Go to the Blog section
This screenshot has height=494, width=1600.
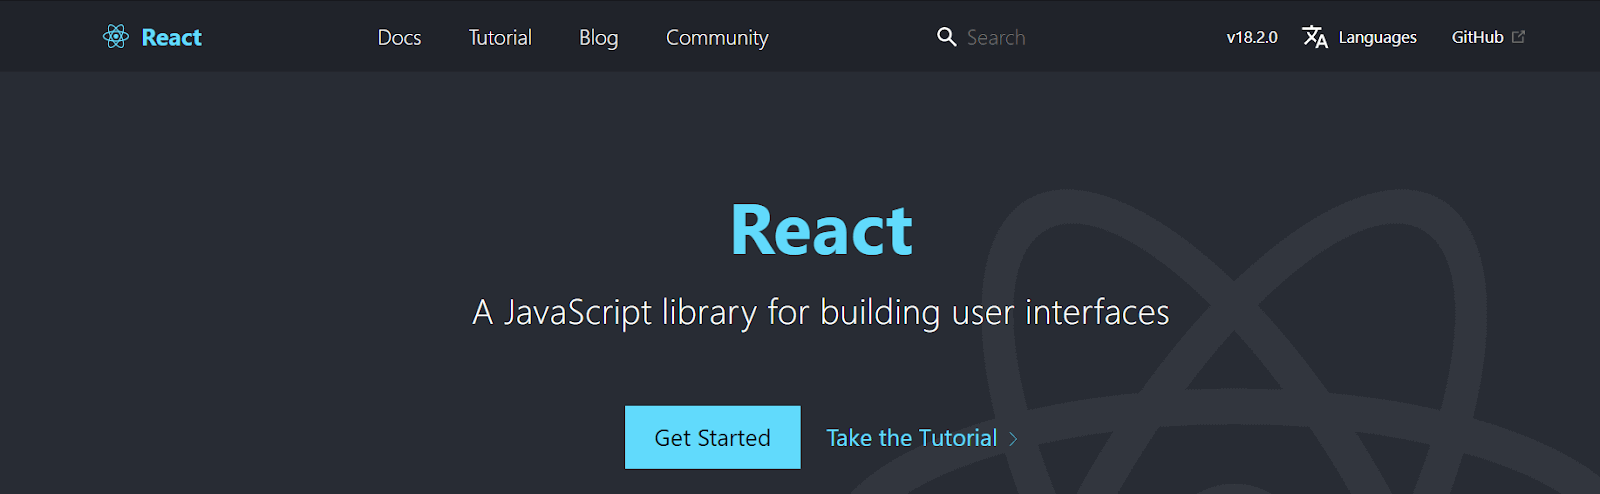(598, 38)
